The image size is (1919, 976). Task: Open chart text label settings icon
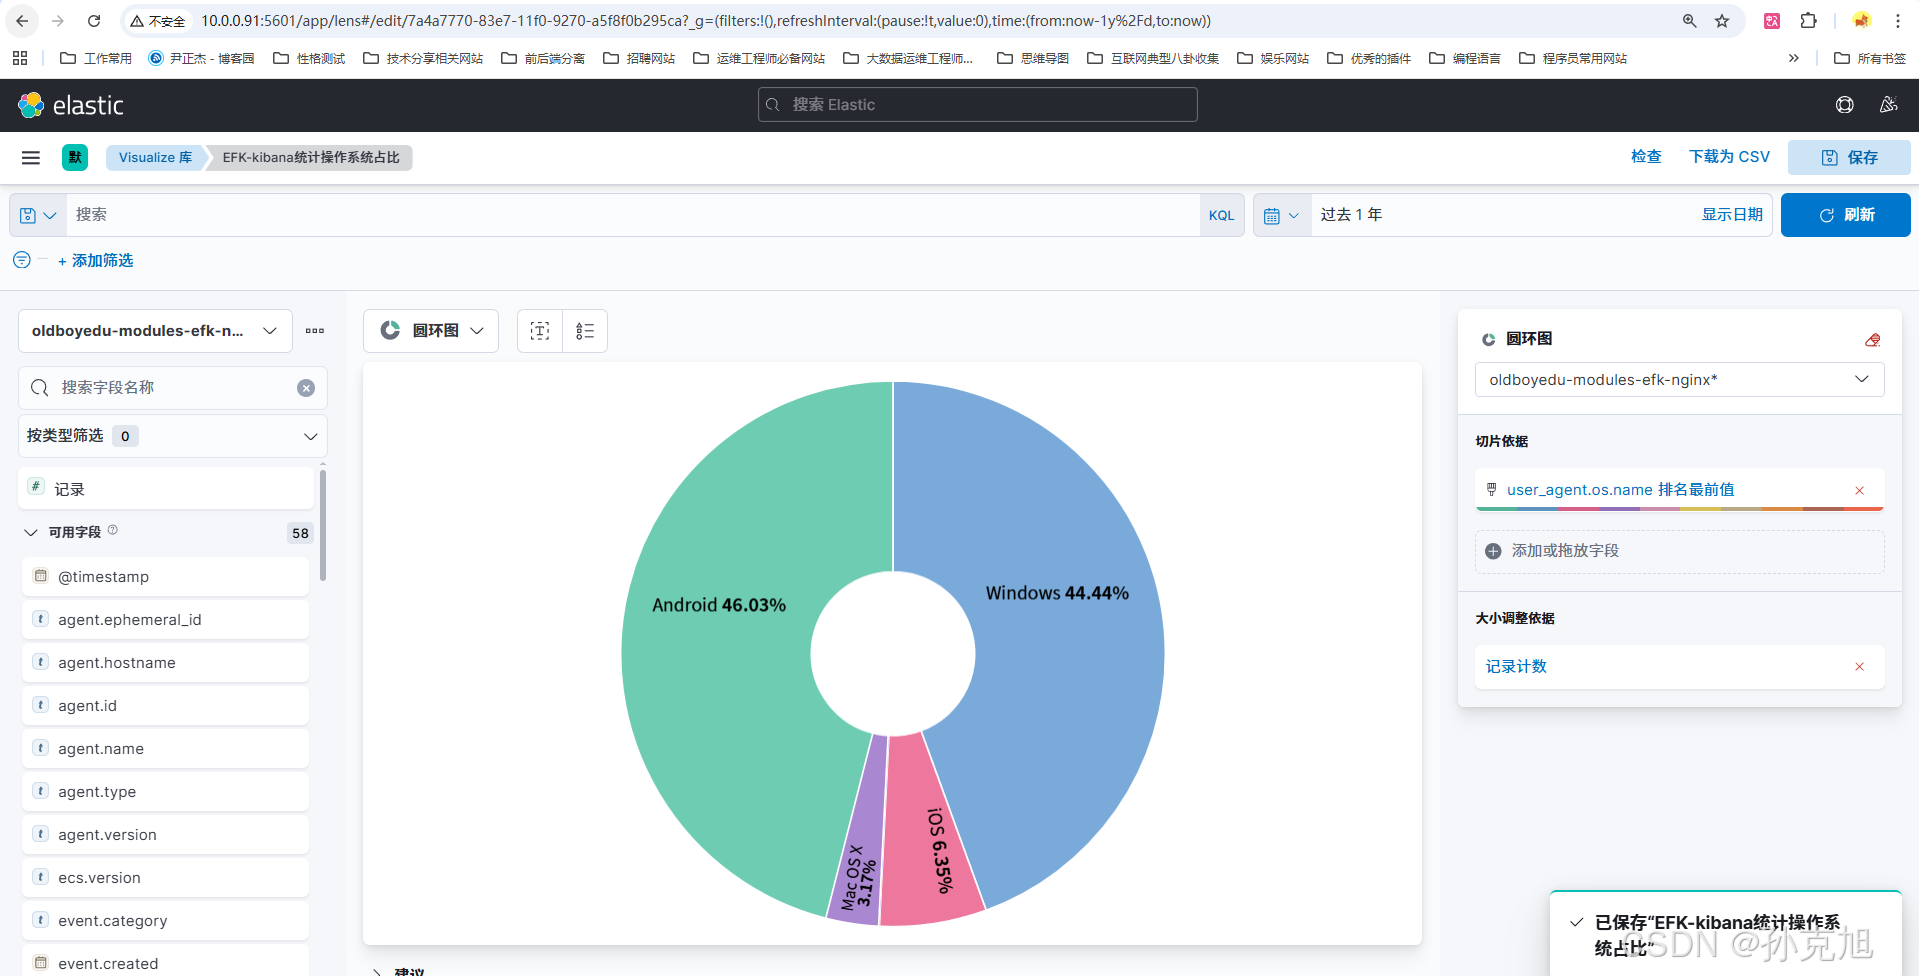(x=540, y=331)
